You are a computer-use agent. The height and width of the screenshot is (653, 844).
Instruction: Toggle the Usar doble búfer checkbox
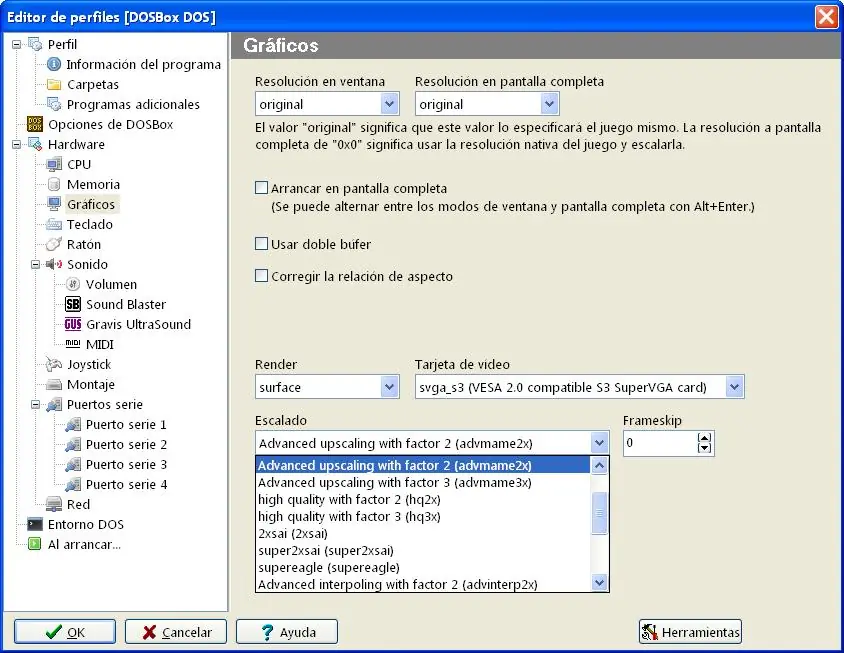pyautogui.click(x=261, y=244)
